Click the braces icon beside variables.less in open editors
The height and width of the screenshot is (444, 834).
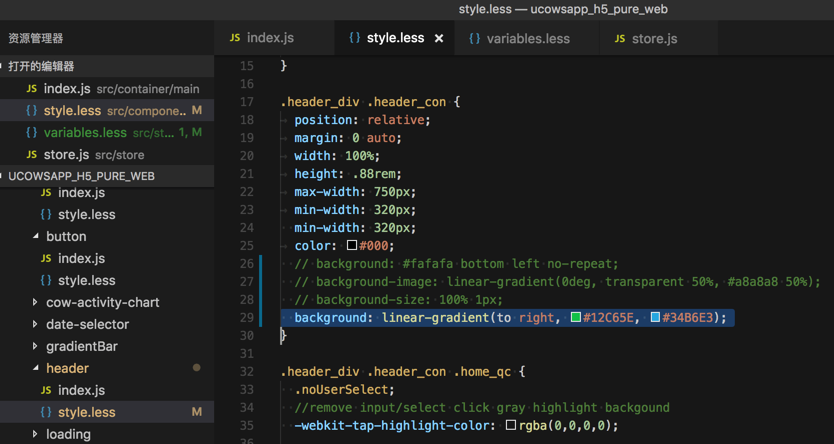(32, 133)
